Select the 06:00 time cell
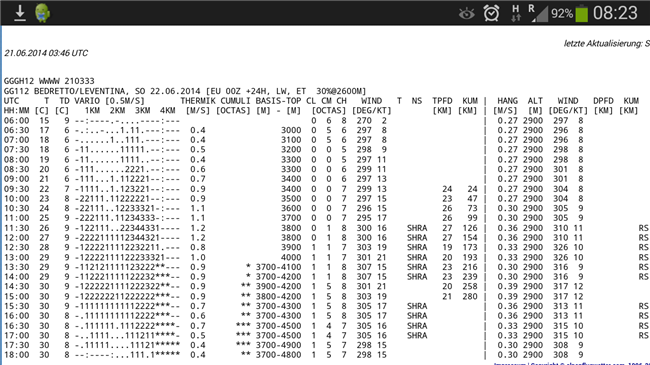Viewport: 650px width, 365px height. (x=17, y=121)
